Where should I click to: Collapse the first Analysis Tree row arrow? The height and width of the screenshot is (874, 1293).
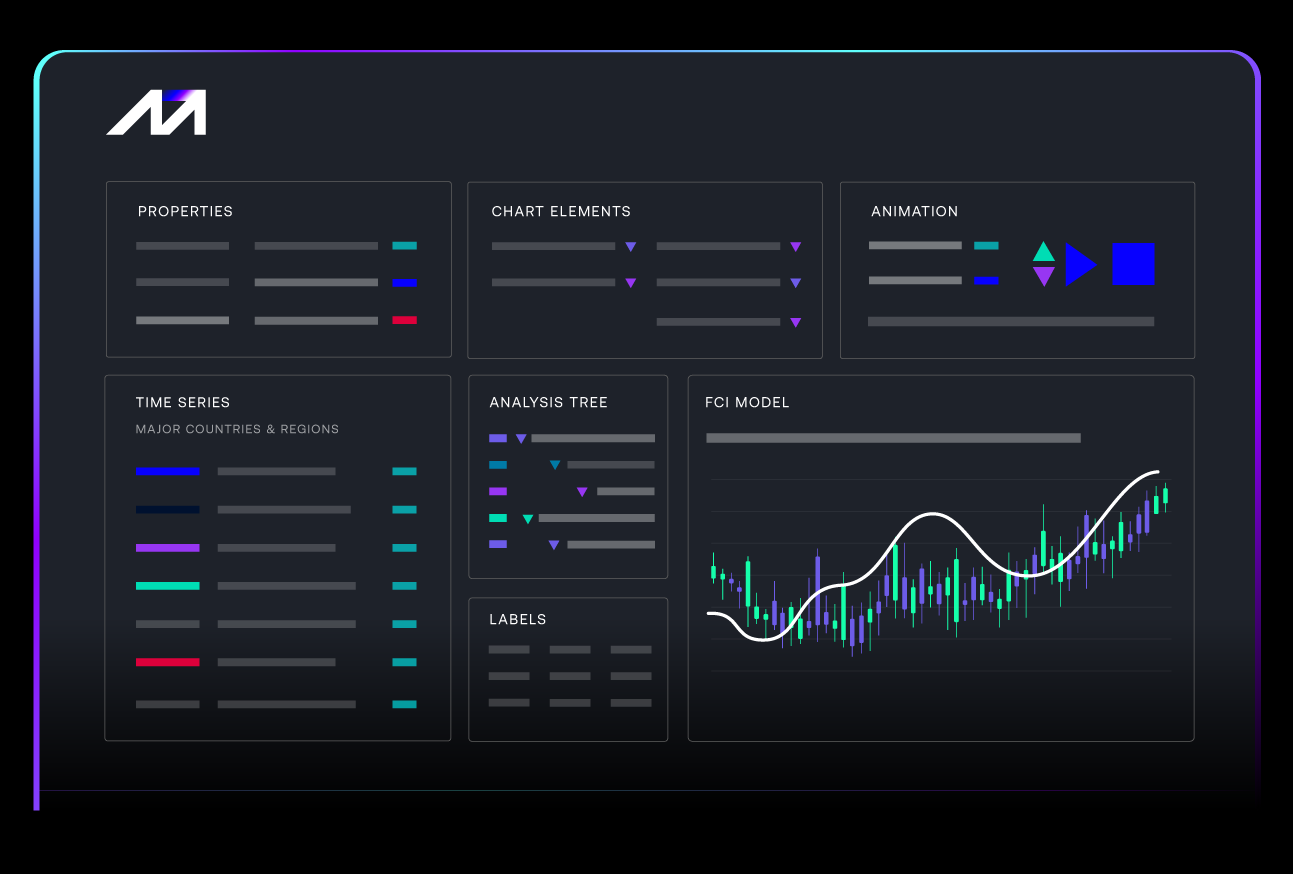pos(521,438)
